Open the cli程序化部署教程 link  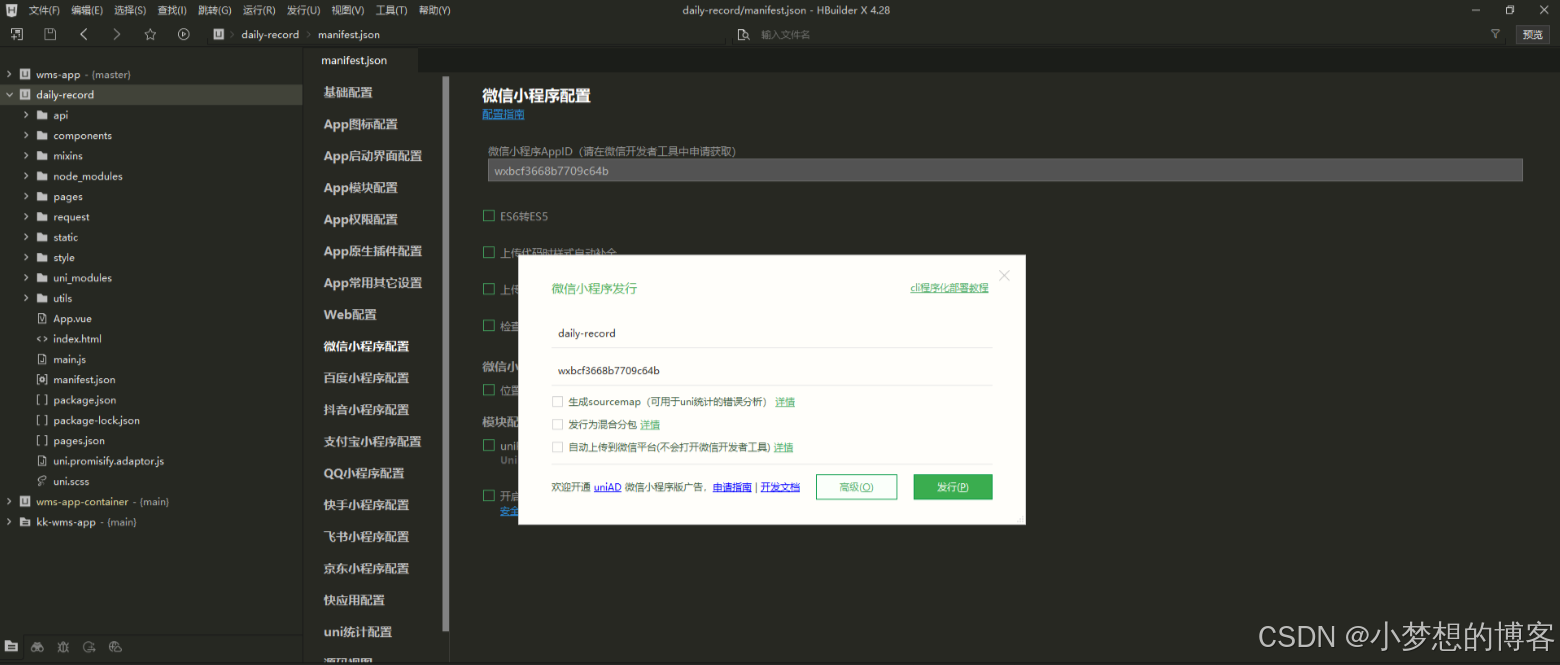coord(949,288)
